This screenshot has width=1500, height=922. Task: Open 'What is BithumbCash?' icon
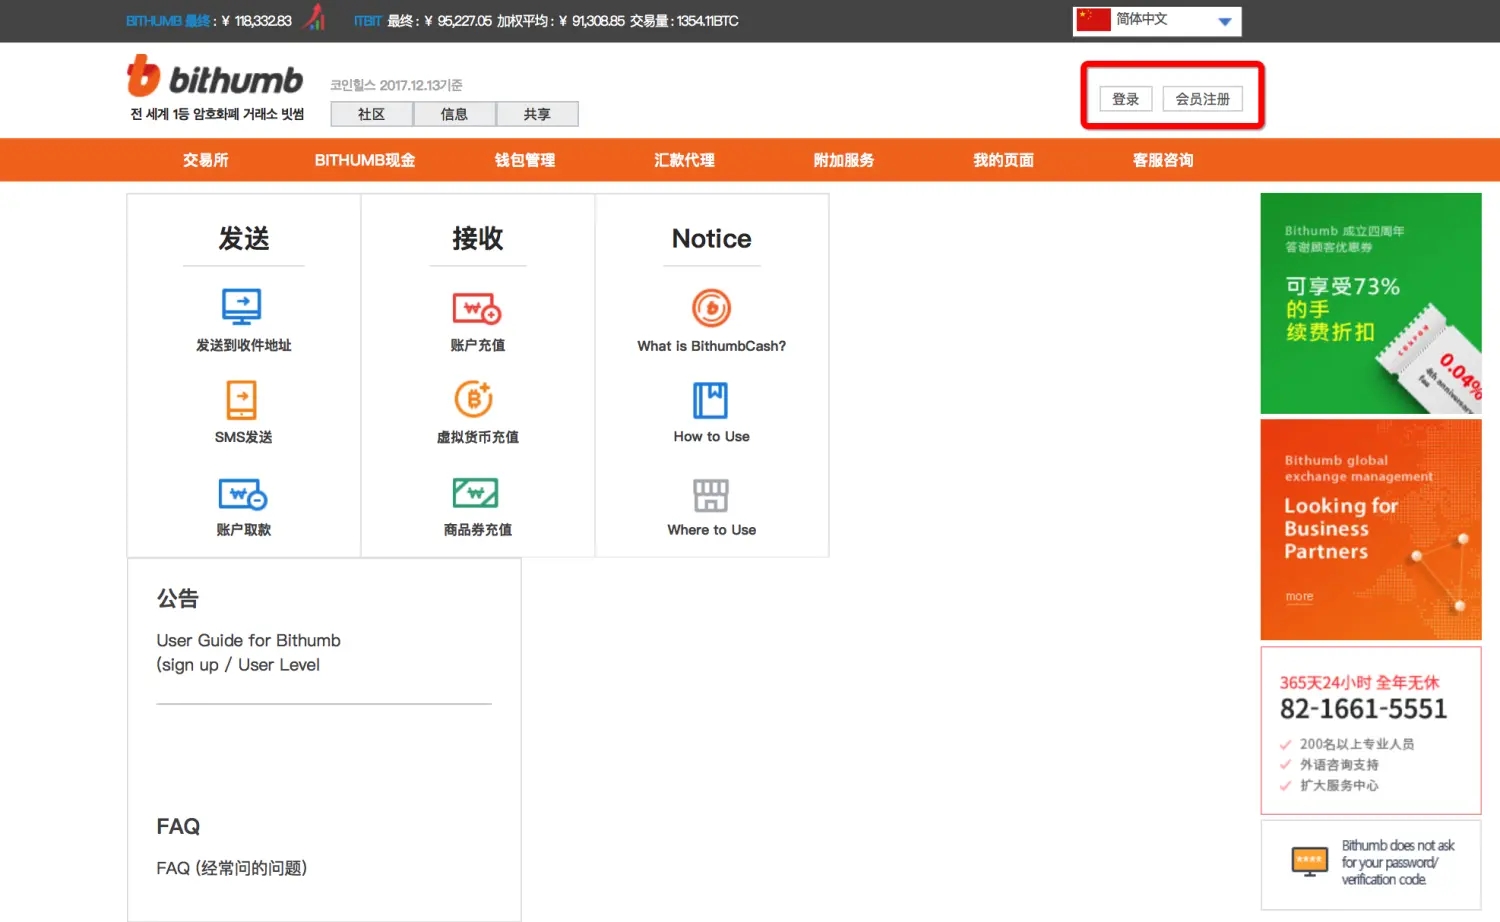pos(711,307)
